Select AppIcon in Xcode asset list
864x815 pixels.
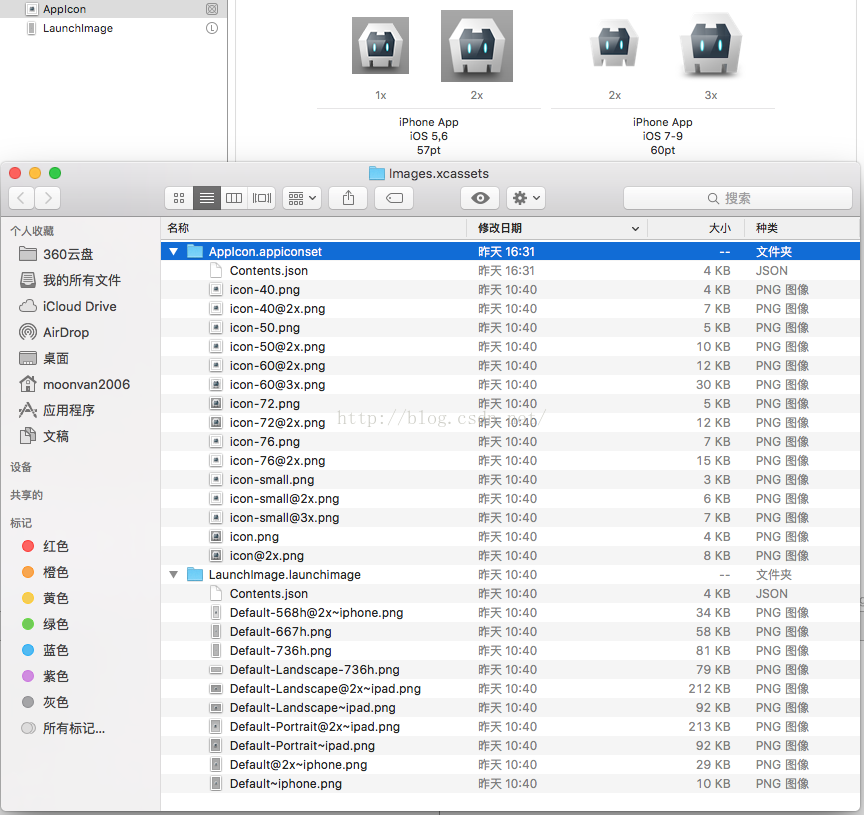point(113,9)
